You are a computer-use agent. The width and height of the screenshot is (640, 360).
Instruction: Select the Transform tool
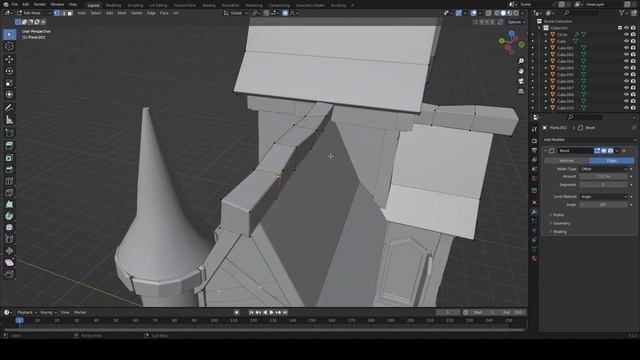tap(9, 95)
